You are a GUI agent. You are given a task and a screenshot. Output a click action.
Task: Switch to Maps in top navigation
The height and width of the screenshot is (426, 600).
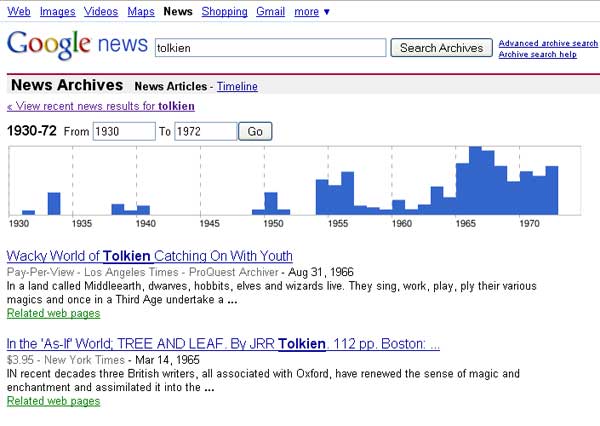click(x=141, y=11)
